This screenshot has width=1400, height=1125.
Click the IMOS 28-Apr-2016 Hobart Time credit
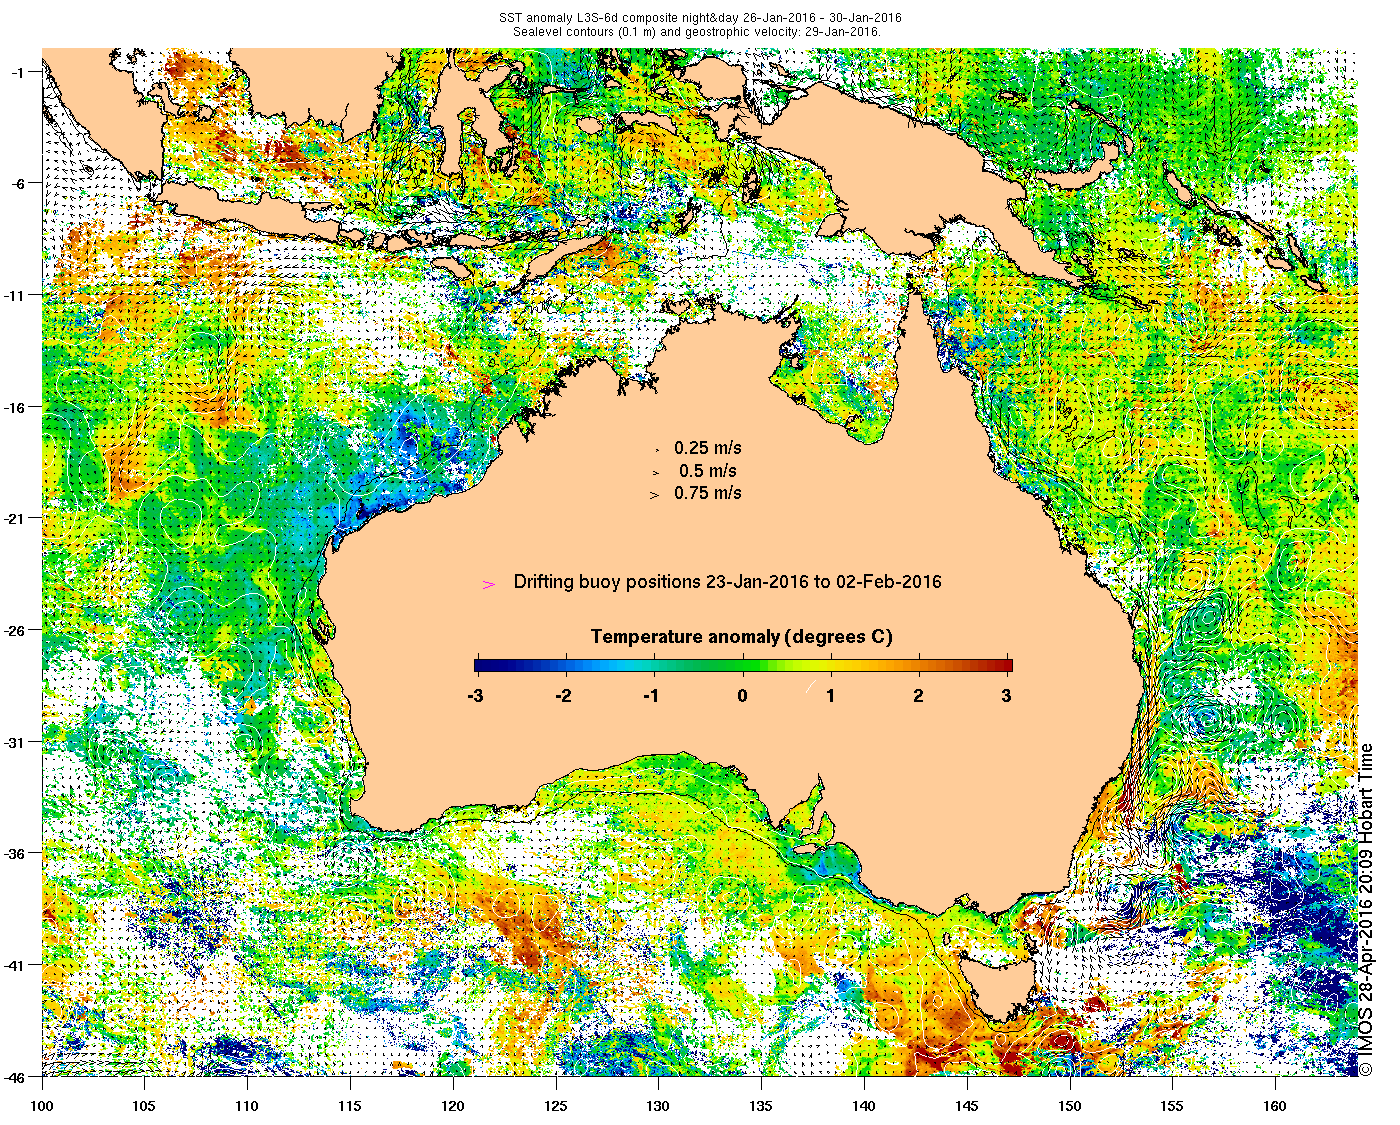tap(1367, 909)
